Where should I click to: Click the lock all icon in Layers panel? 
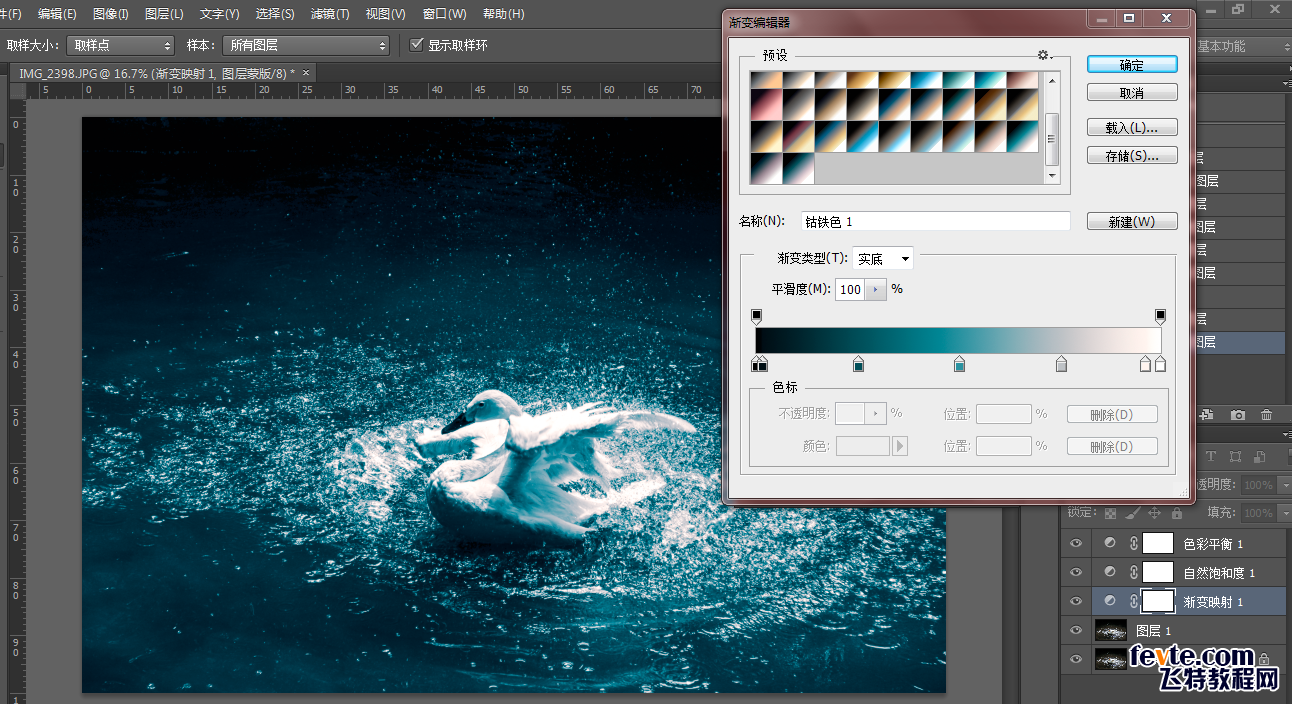pos(1178,513)
